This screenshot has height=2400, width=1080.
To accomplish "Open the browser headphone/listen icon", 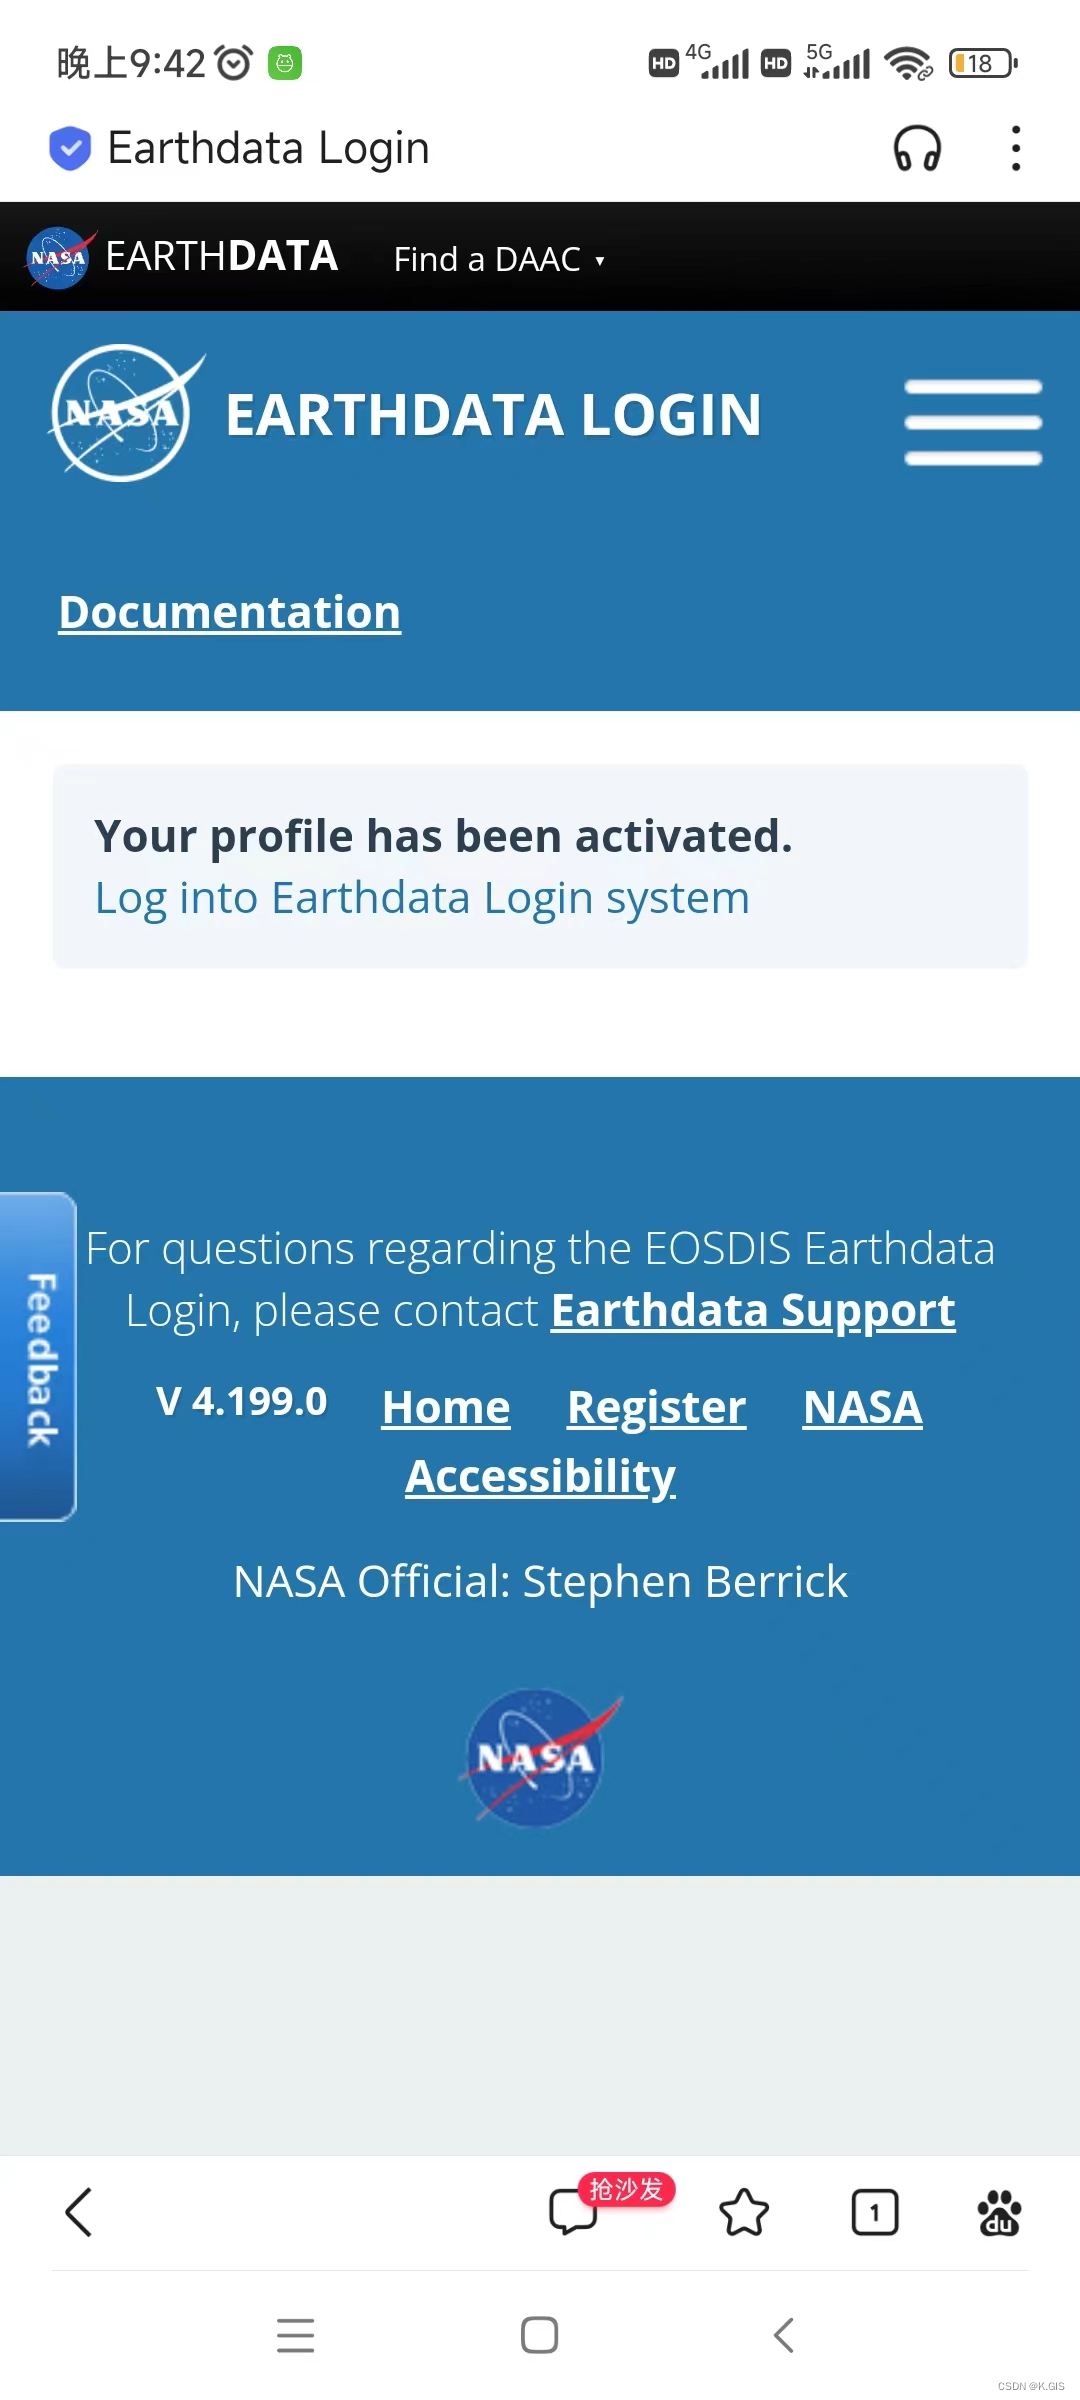I will pyautogui.click(x=918, y=148).
